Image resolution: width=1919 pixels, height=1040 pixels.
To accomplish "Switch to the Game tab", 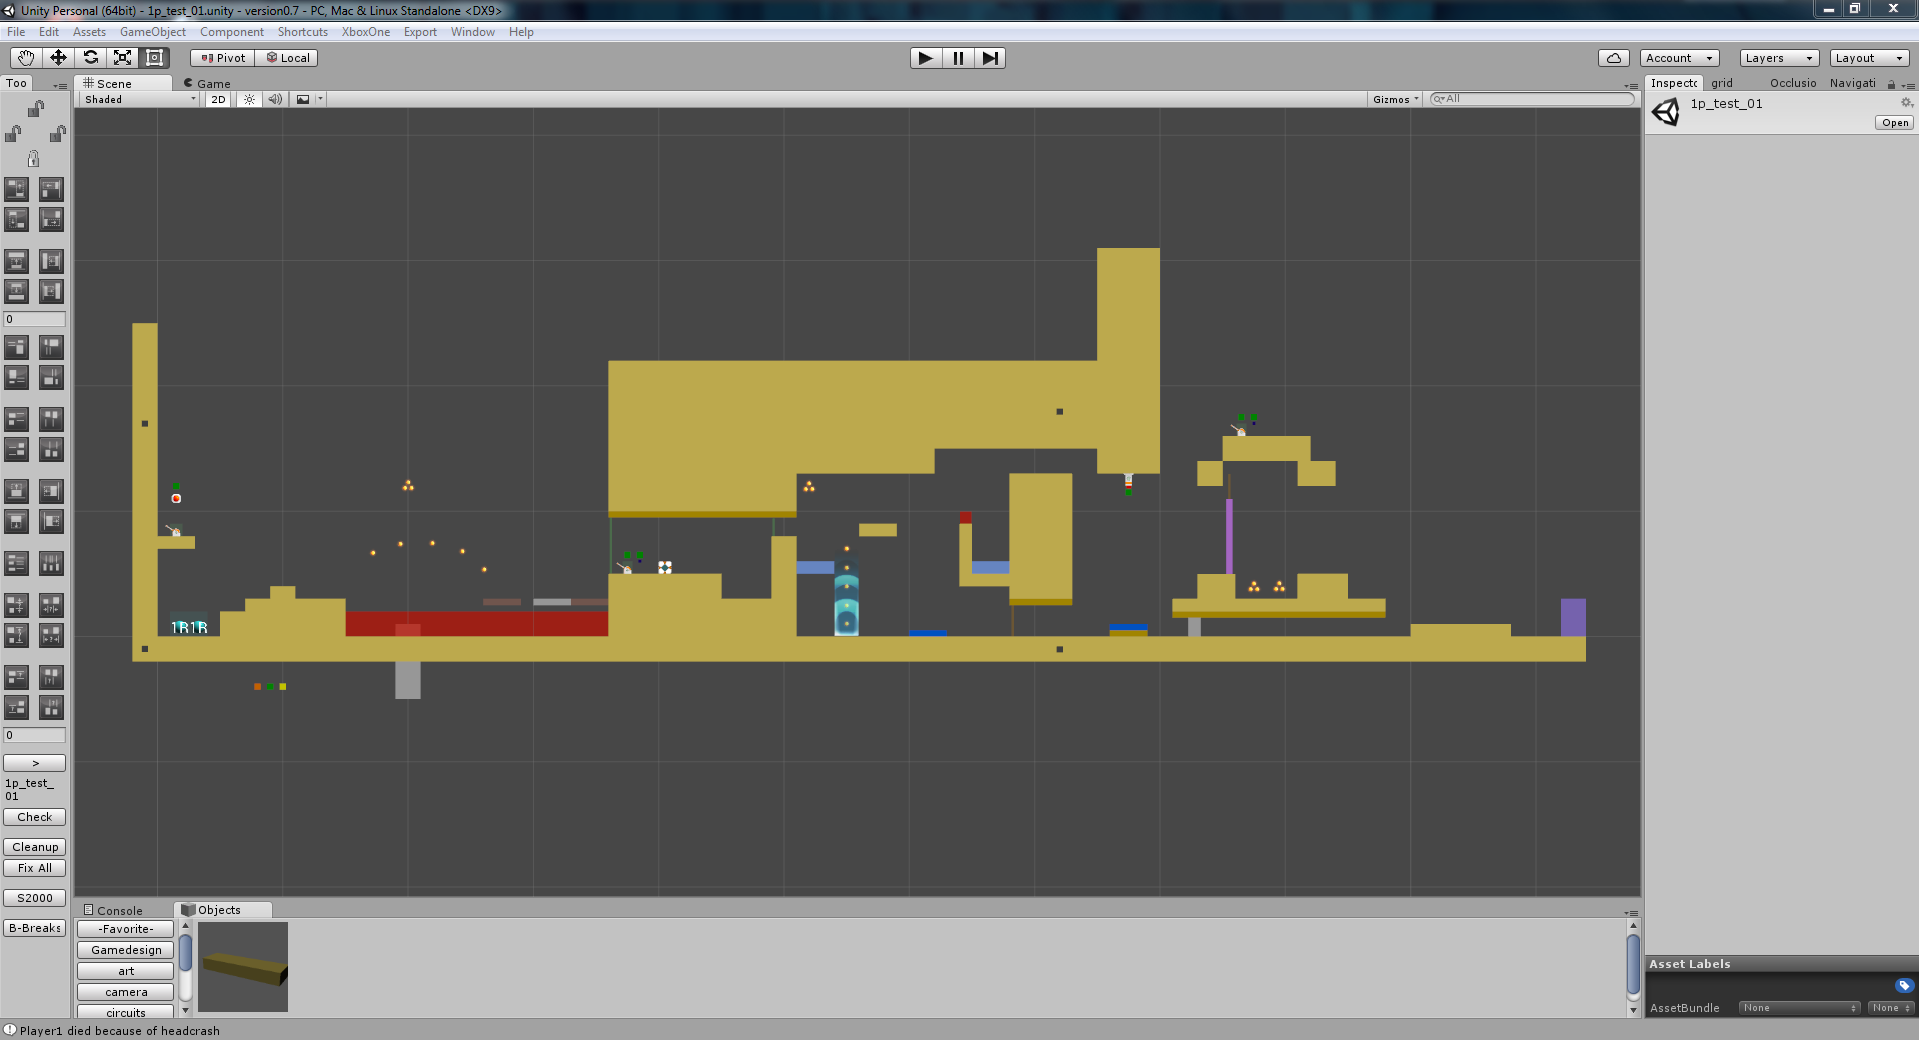I will click(x=208, y=84).
